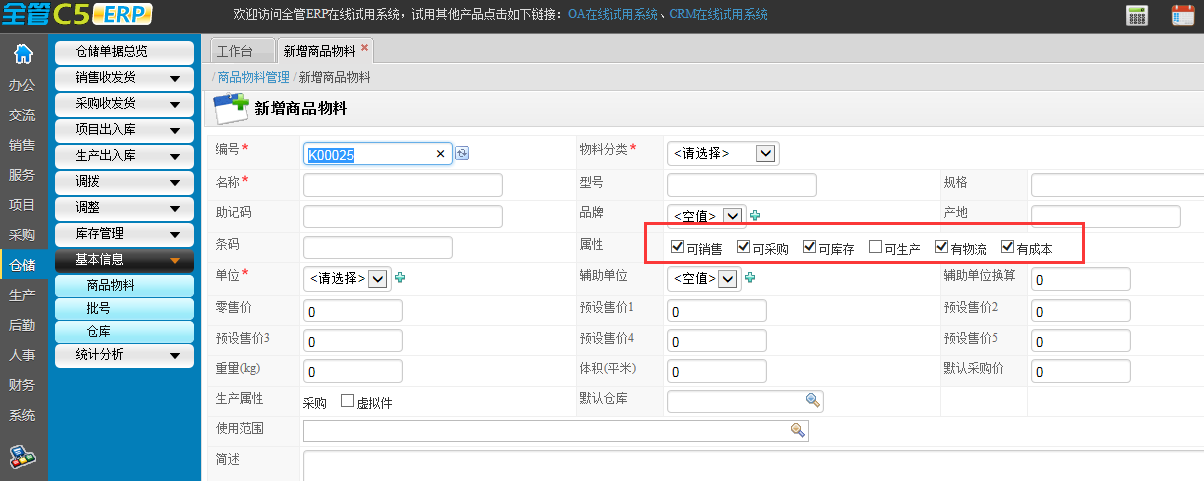This screenshot has width=1204, height=481.
Task: Click the search icon in 默认仓库 field
Action: pyautogui.click(x=813, y=400)
